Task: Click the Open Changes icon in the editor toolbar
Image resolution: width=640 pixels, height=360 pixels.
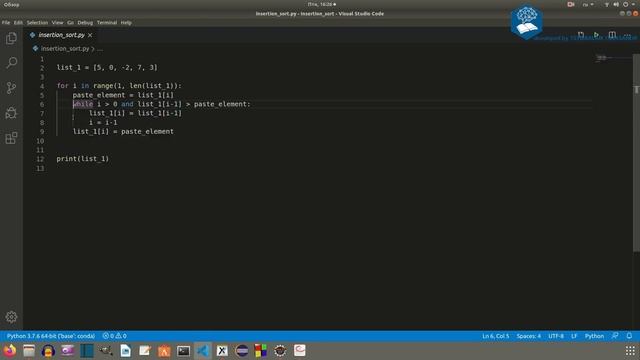Action: pyautogui.click(x=581, y=35)
